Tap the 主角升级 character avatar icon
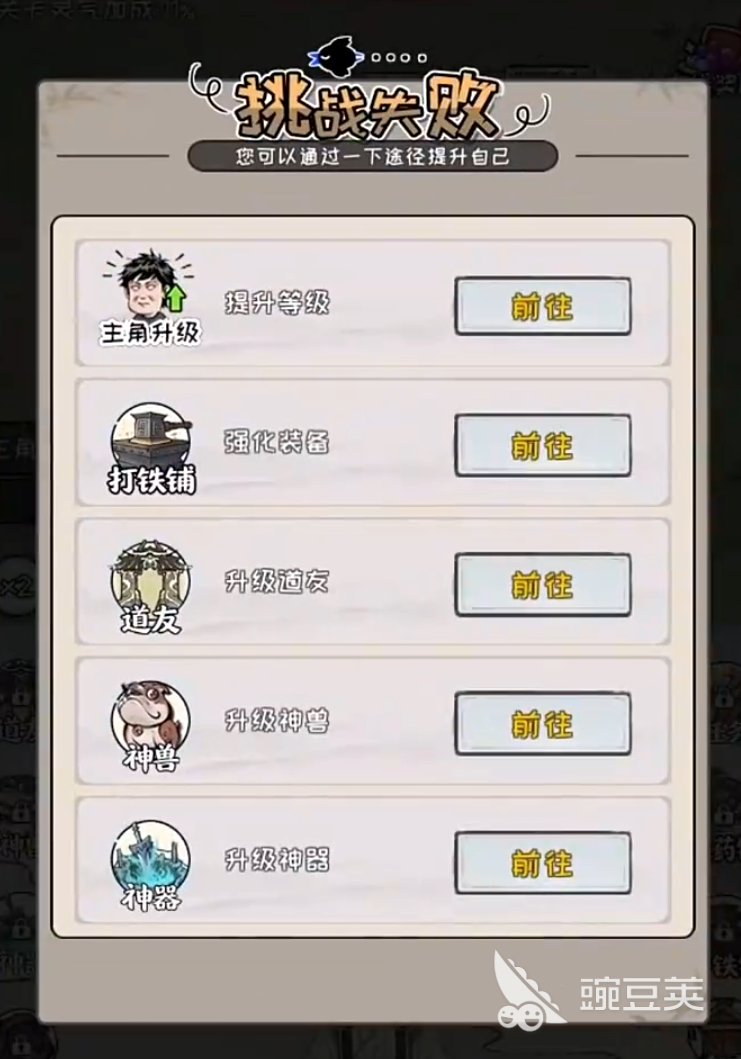 coord(147,286)
